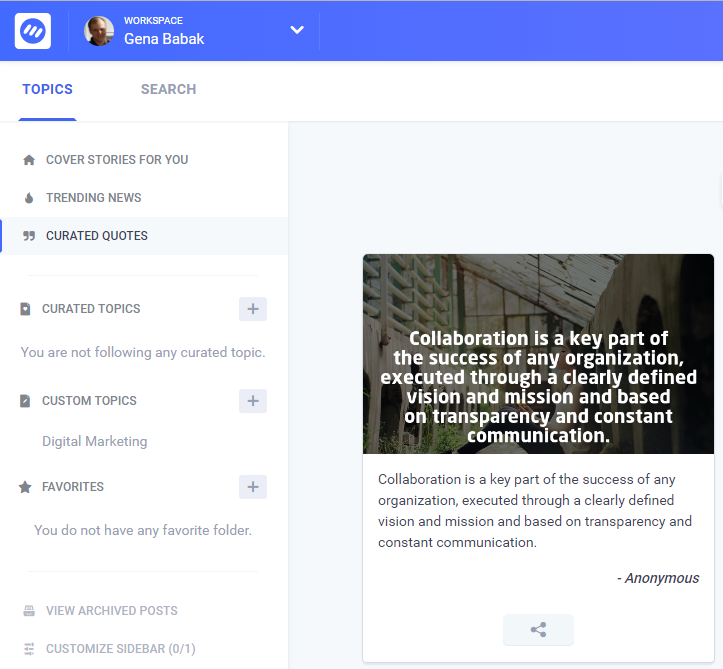723x669 pixels.
Task: Select the Gena Babak workspace name
Action: pyautogui.click(x=164, y=39)
